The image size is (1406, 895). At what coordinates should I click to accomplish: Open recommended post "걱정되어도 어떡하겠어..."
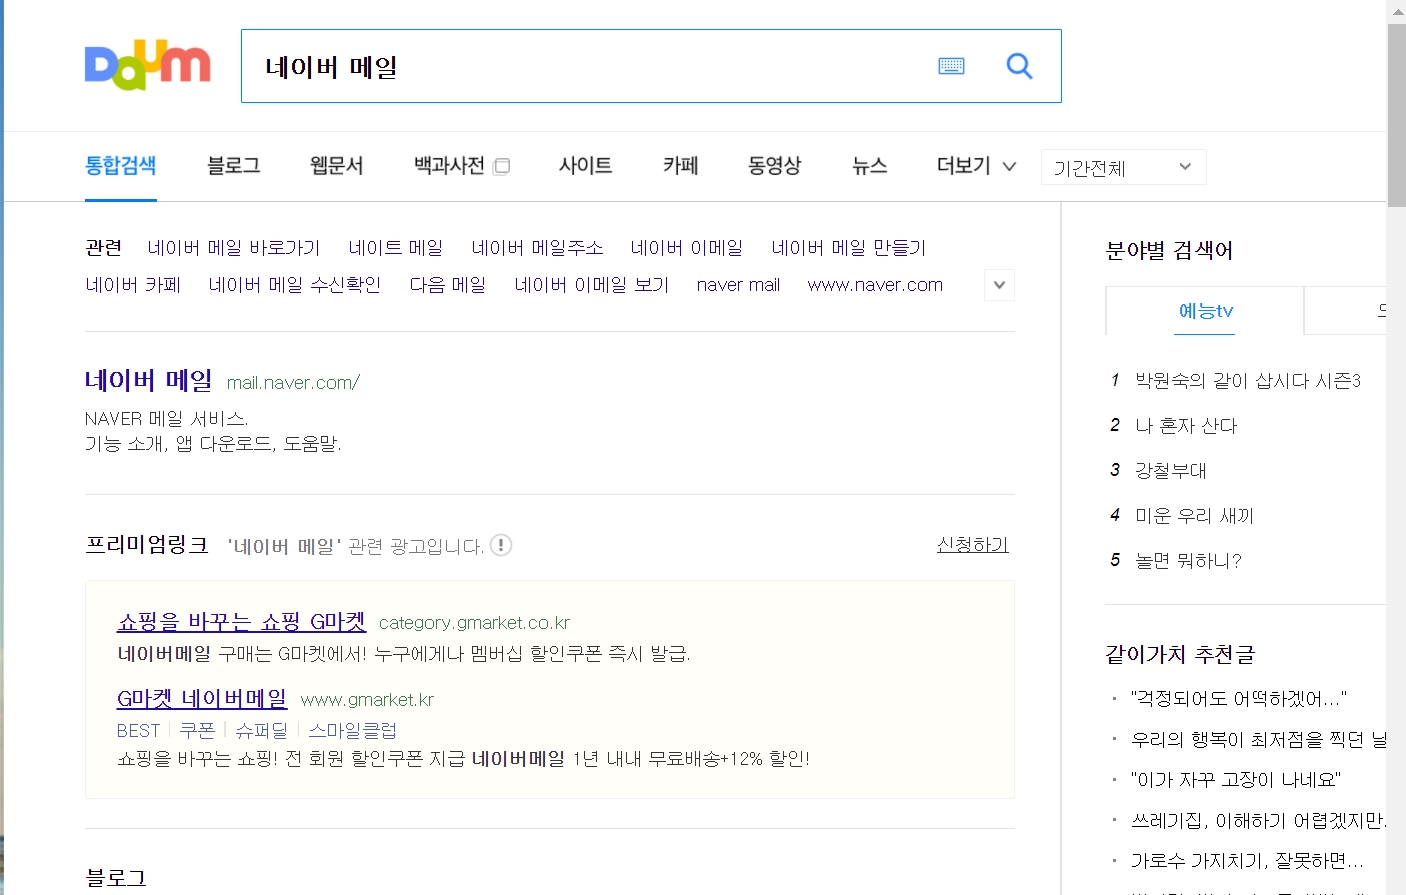(1239, 699)
